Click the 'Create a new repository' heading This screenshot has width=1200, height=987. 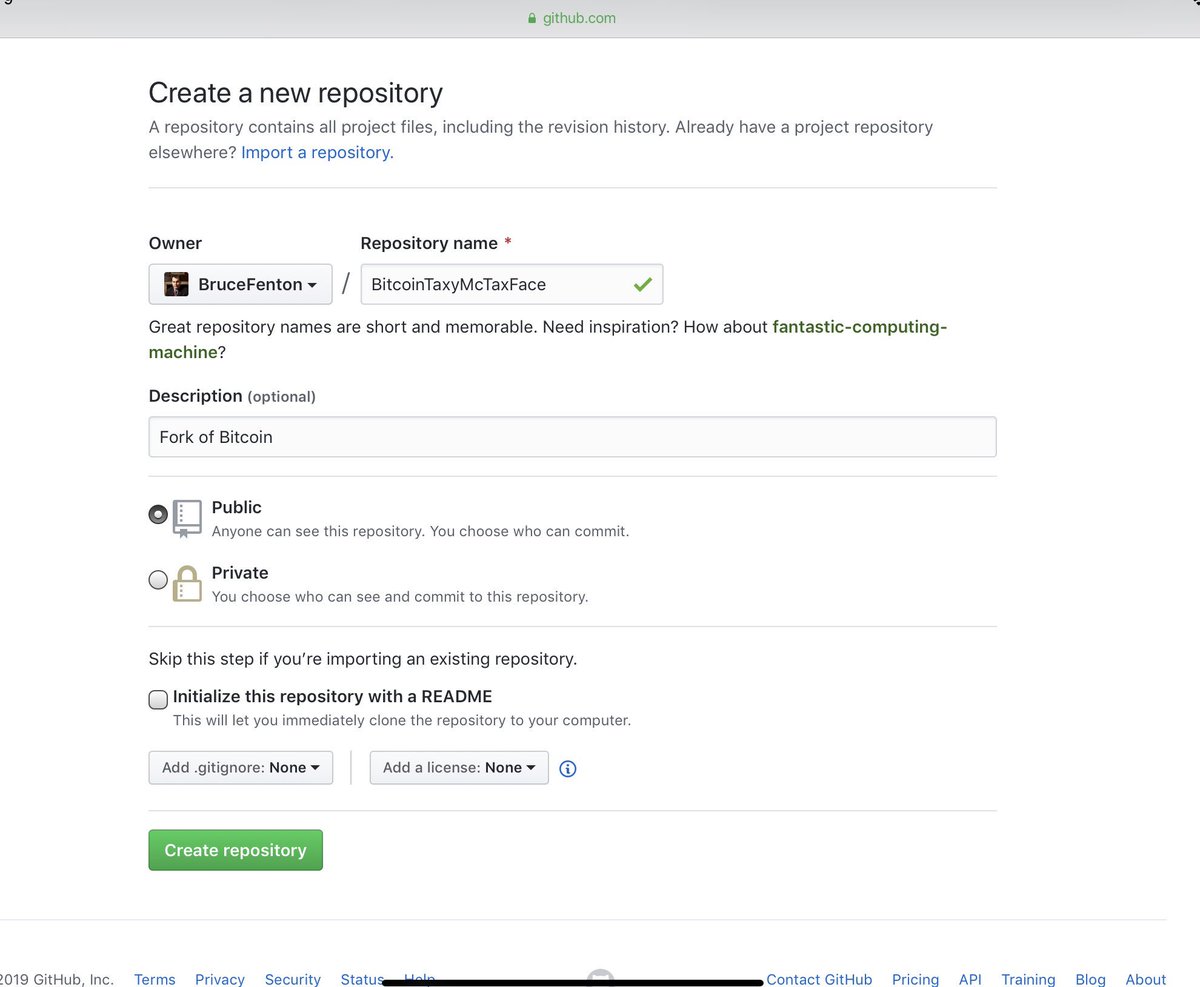(295, 93)
